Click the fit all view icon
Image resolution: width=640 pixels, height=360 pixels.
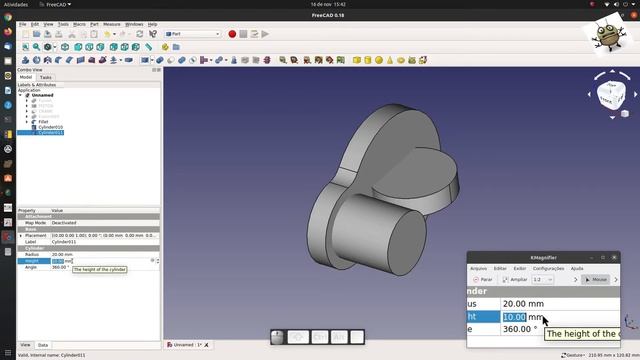point(25,47)
